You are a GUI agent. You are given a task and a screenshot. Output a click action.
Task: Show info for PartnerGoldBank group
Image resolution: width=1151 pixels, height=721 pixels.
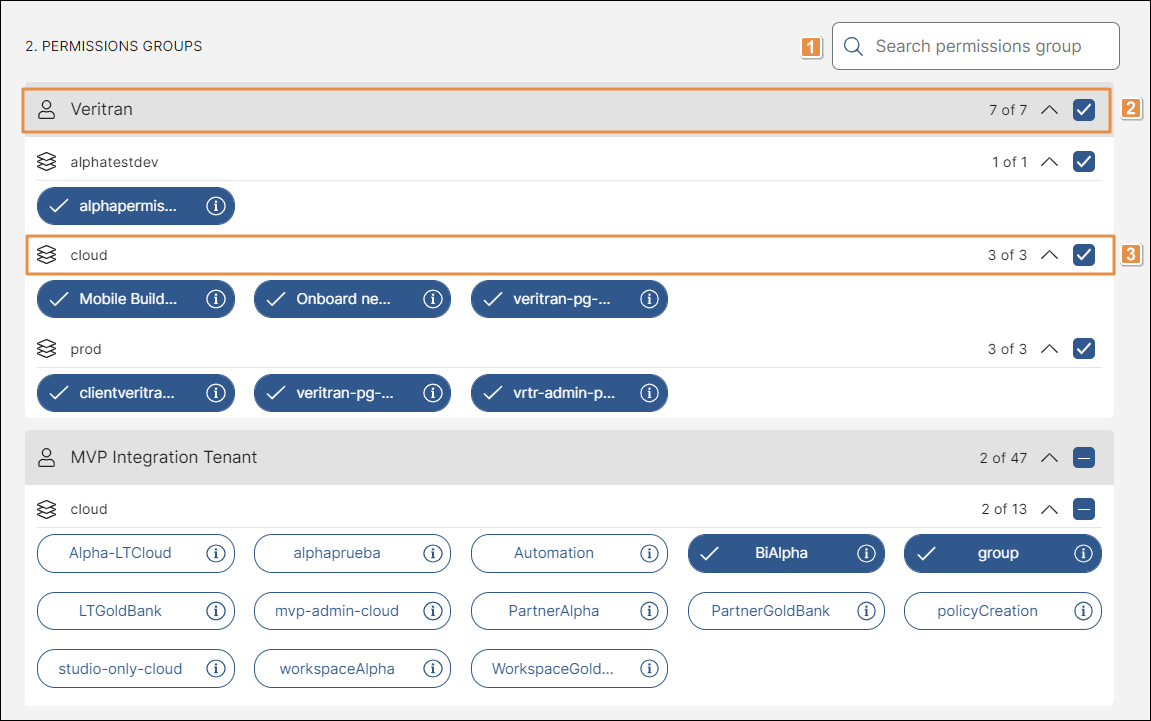click(866, 611)
